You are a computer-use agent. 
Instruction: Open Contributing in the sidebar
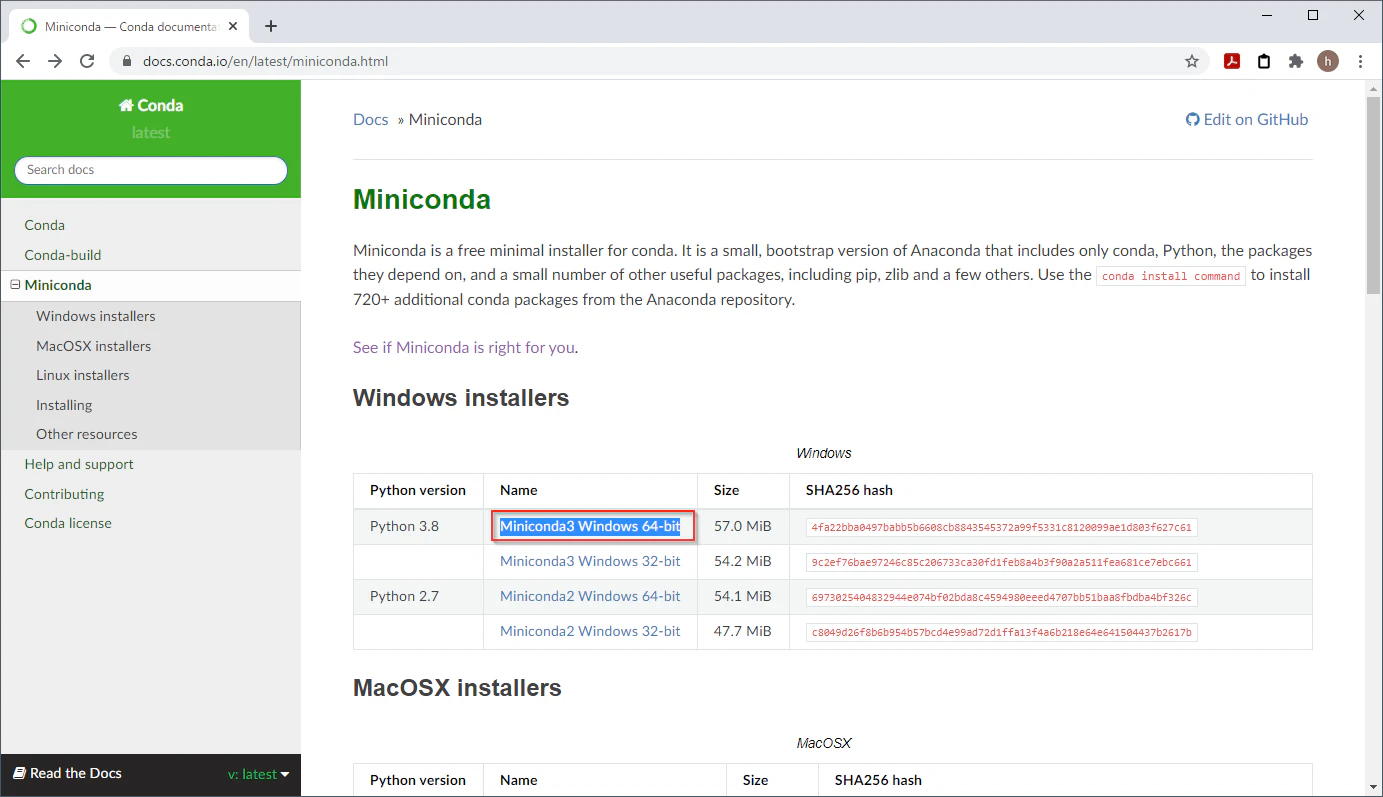coord(64,494)
